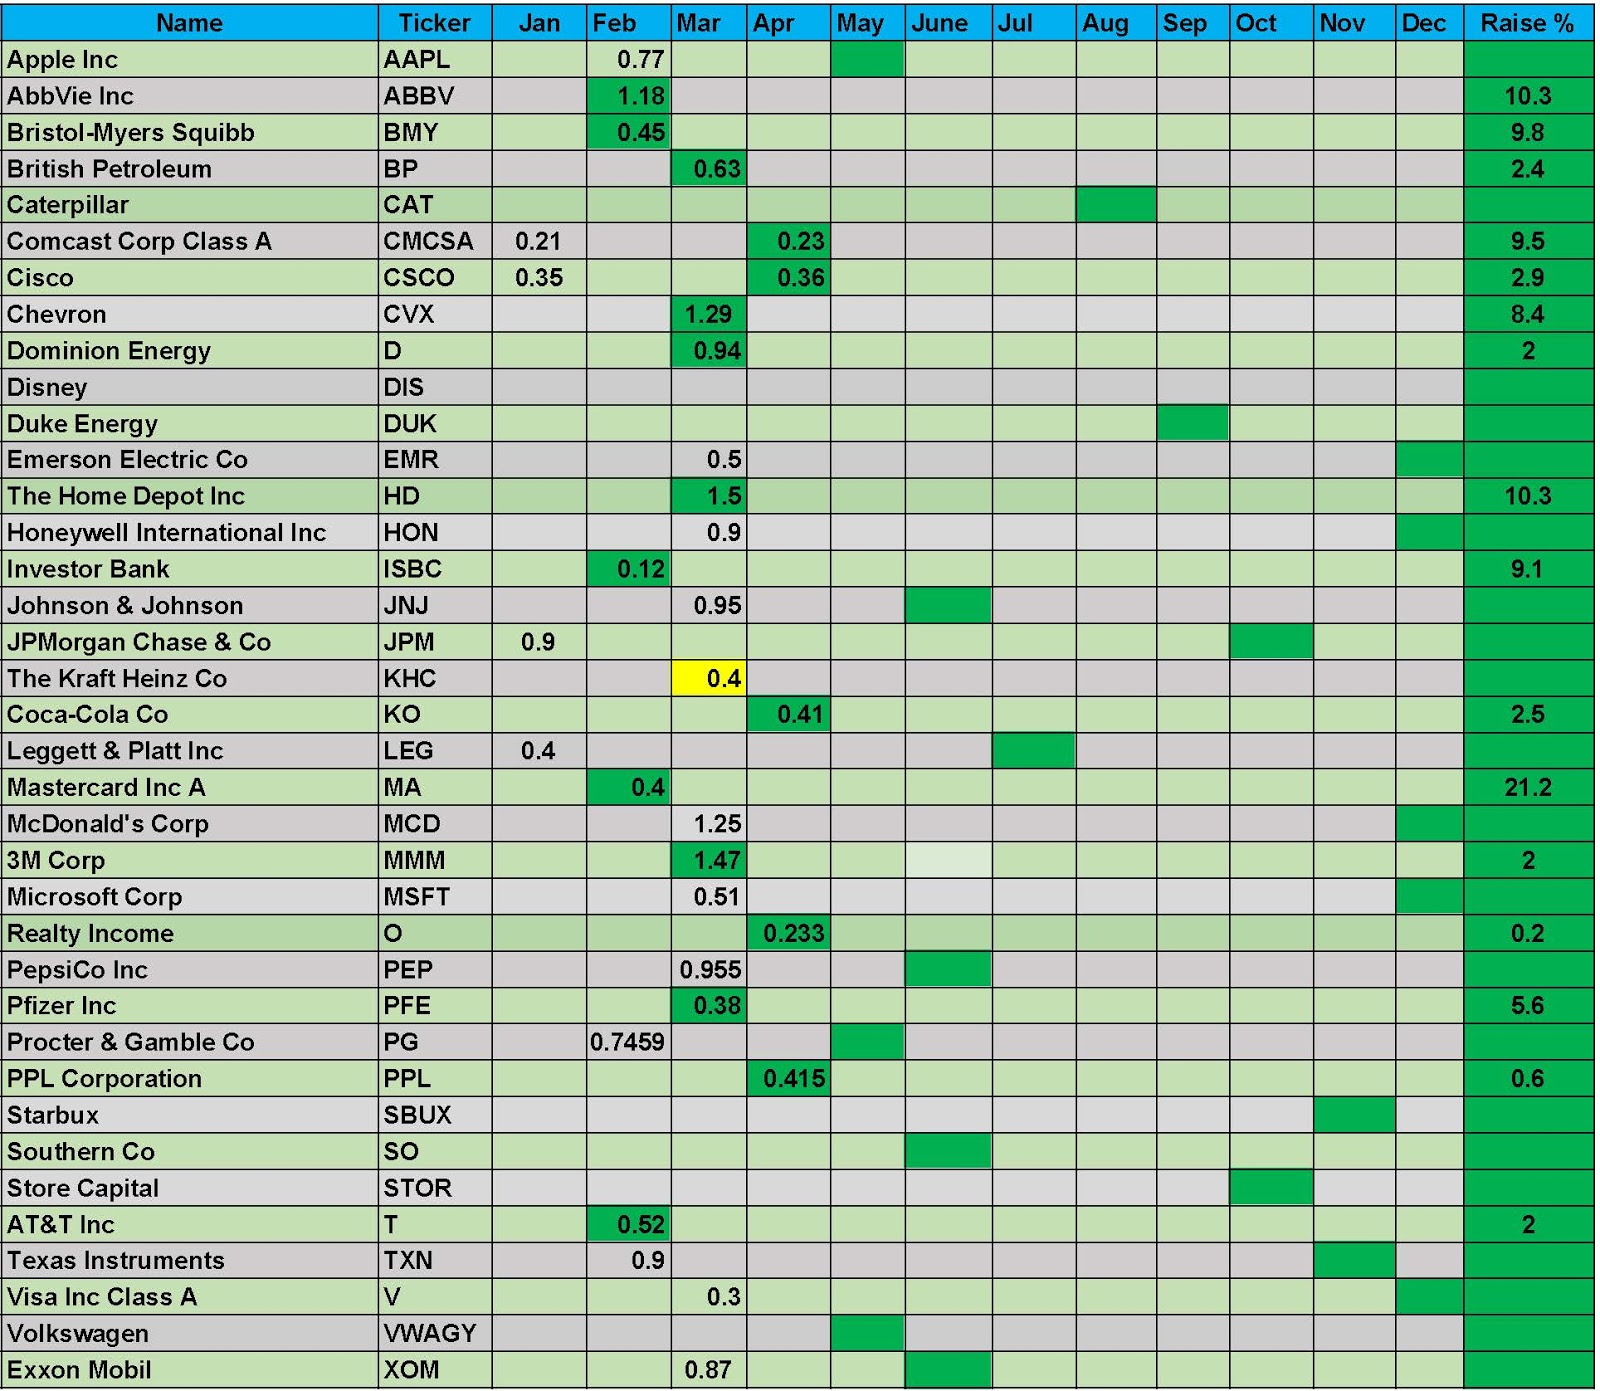Select the MSFT ticker cell
Image resolution: width=1600 pixels, height=1391 pixels.
click(x=435, y=896)
